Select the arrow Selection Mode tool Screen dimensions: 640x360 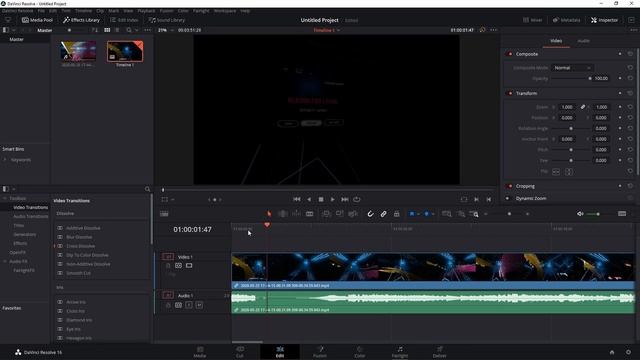(x=269, y=214)
